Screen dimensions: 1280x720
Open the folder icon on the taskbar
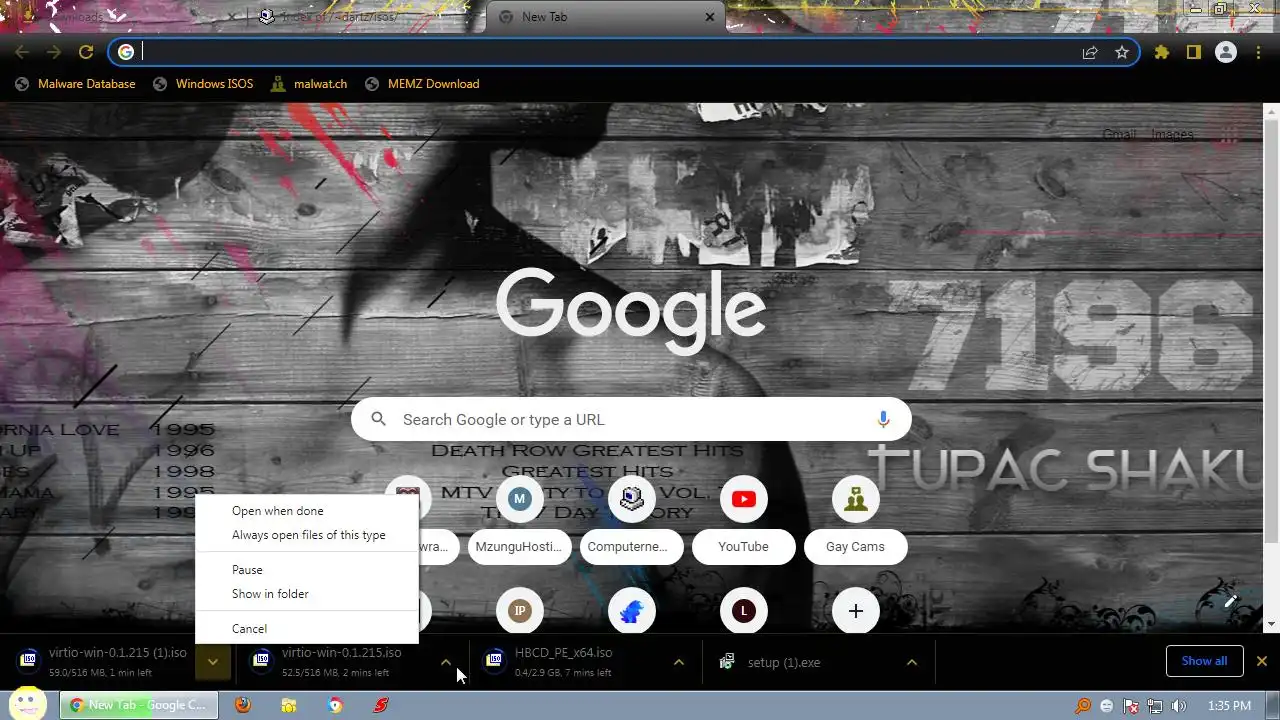[x=288, y=705]
